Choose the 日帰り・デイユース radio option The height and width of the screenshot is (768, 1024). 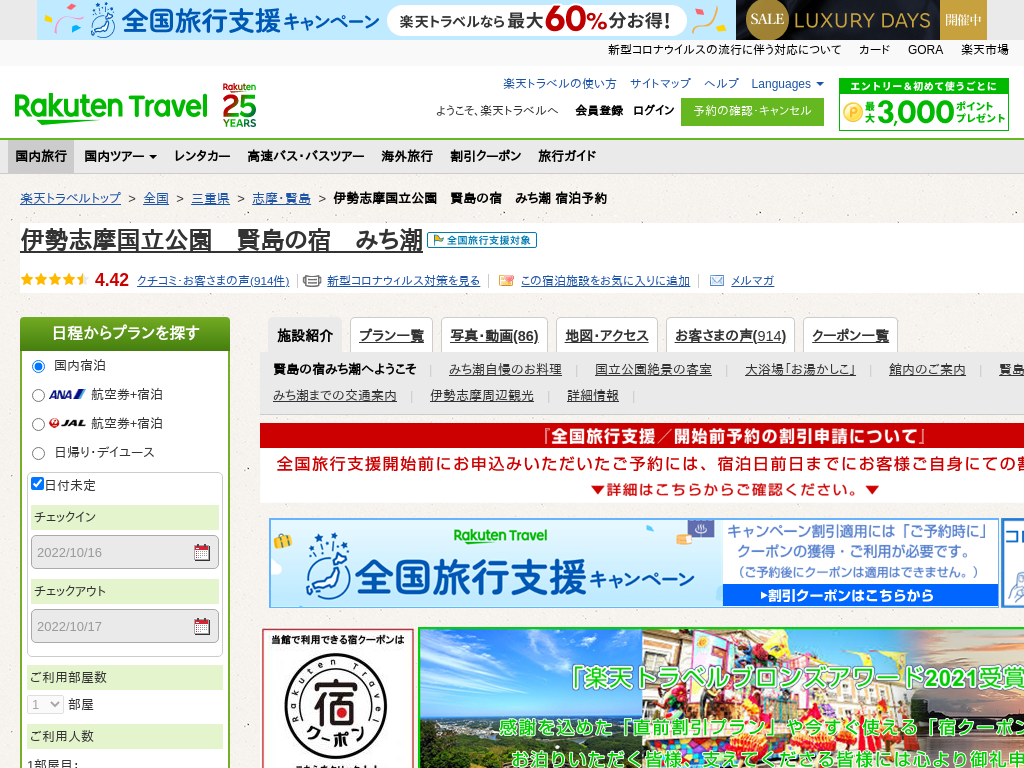(x=39, y=453)
